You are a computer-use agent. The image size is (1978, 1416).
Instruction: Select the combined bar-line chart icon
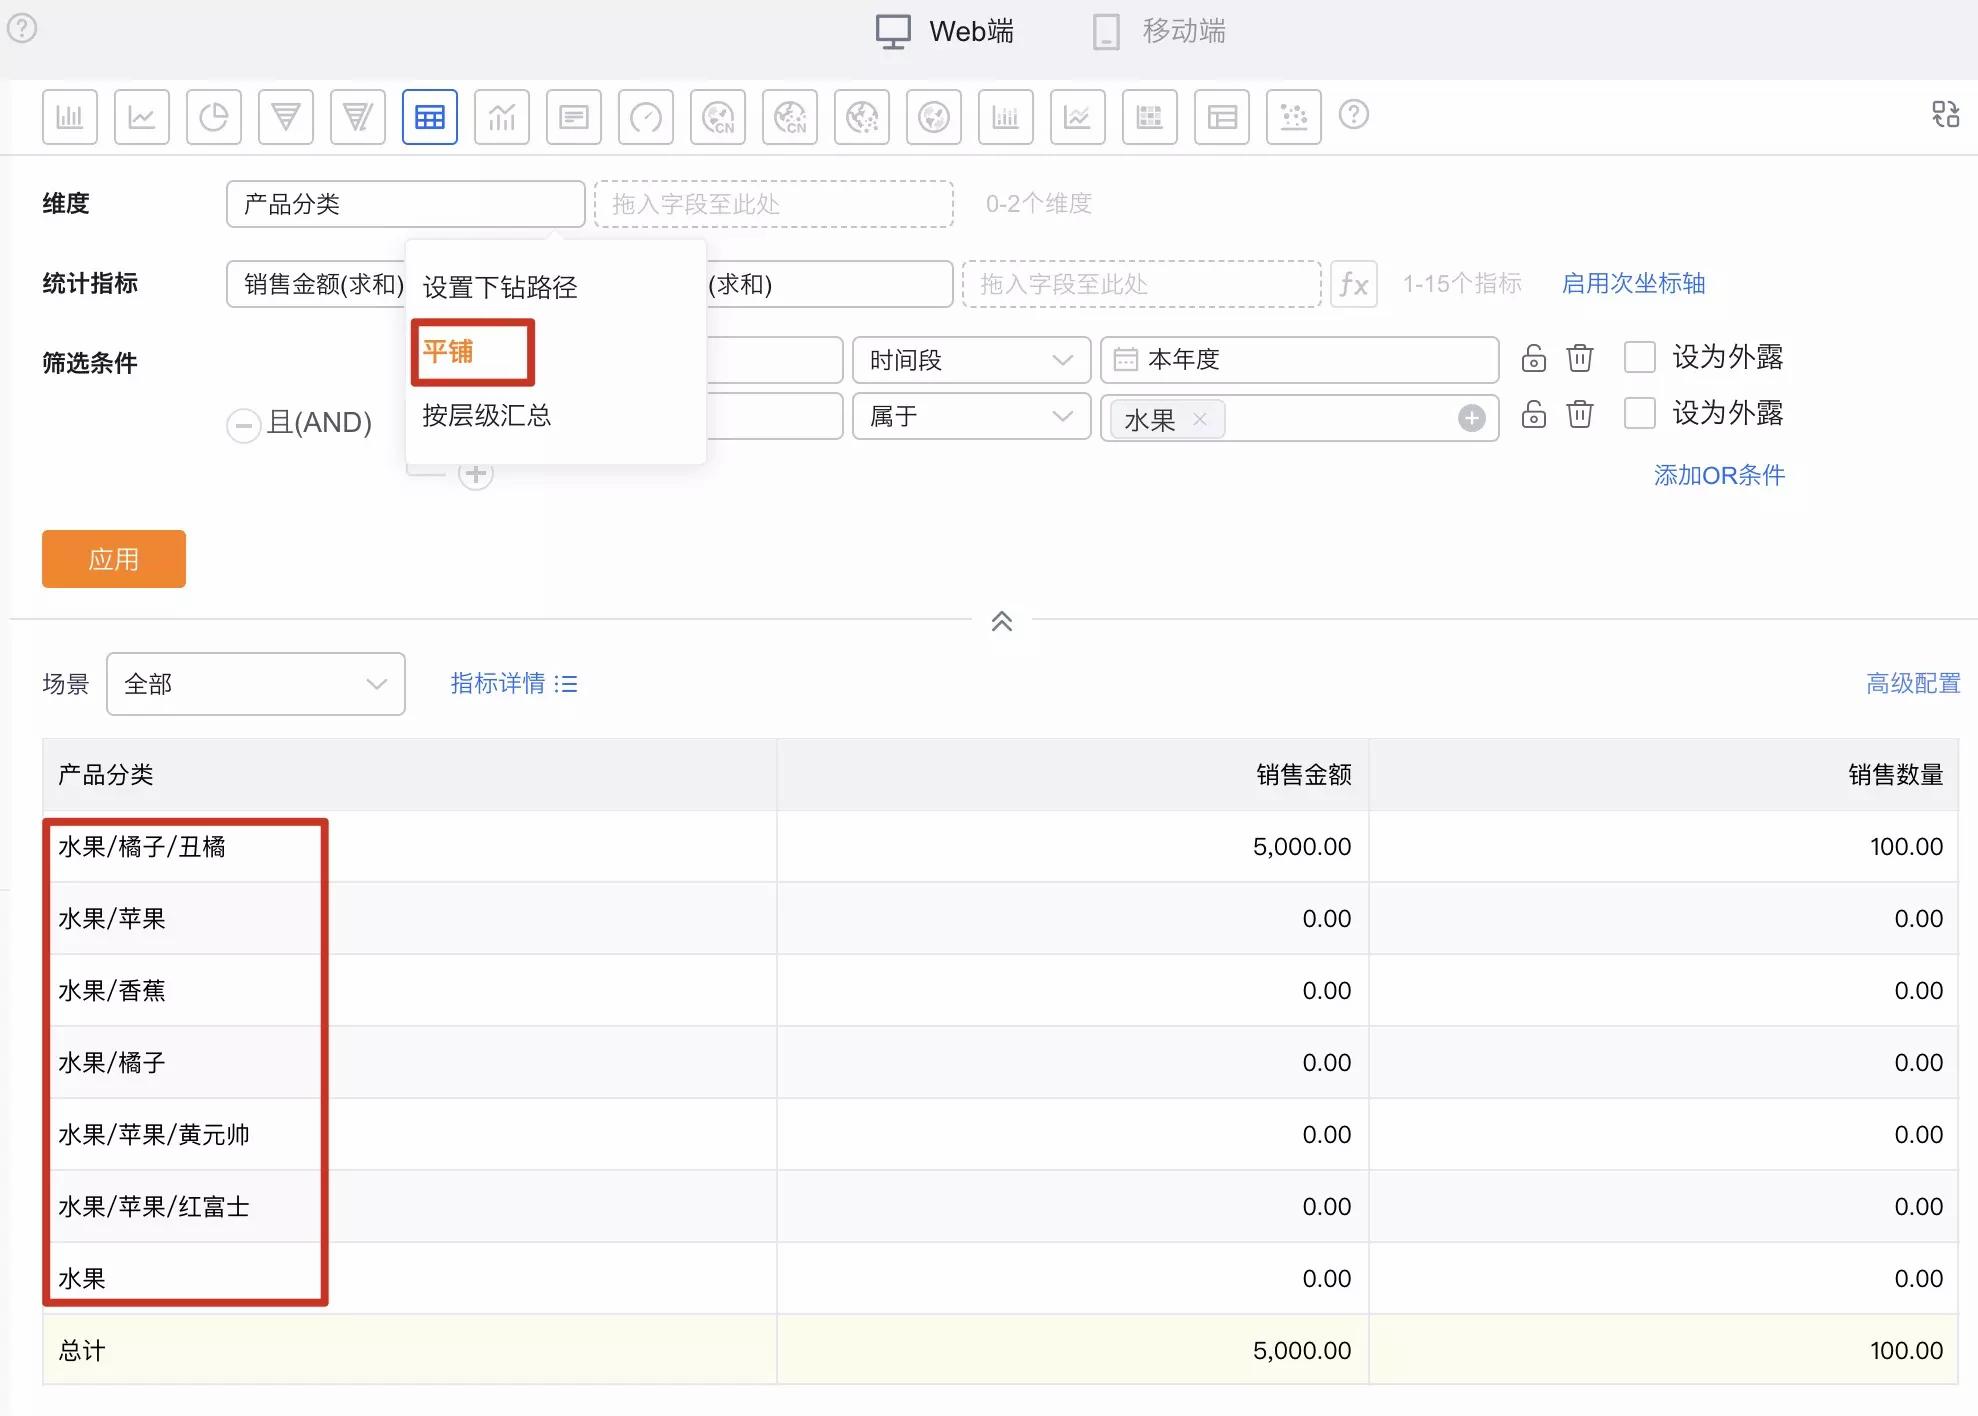click(x=502, y=117)
